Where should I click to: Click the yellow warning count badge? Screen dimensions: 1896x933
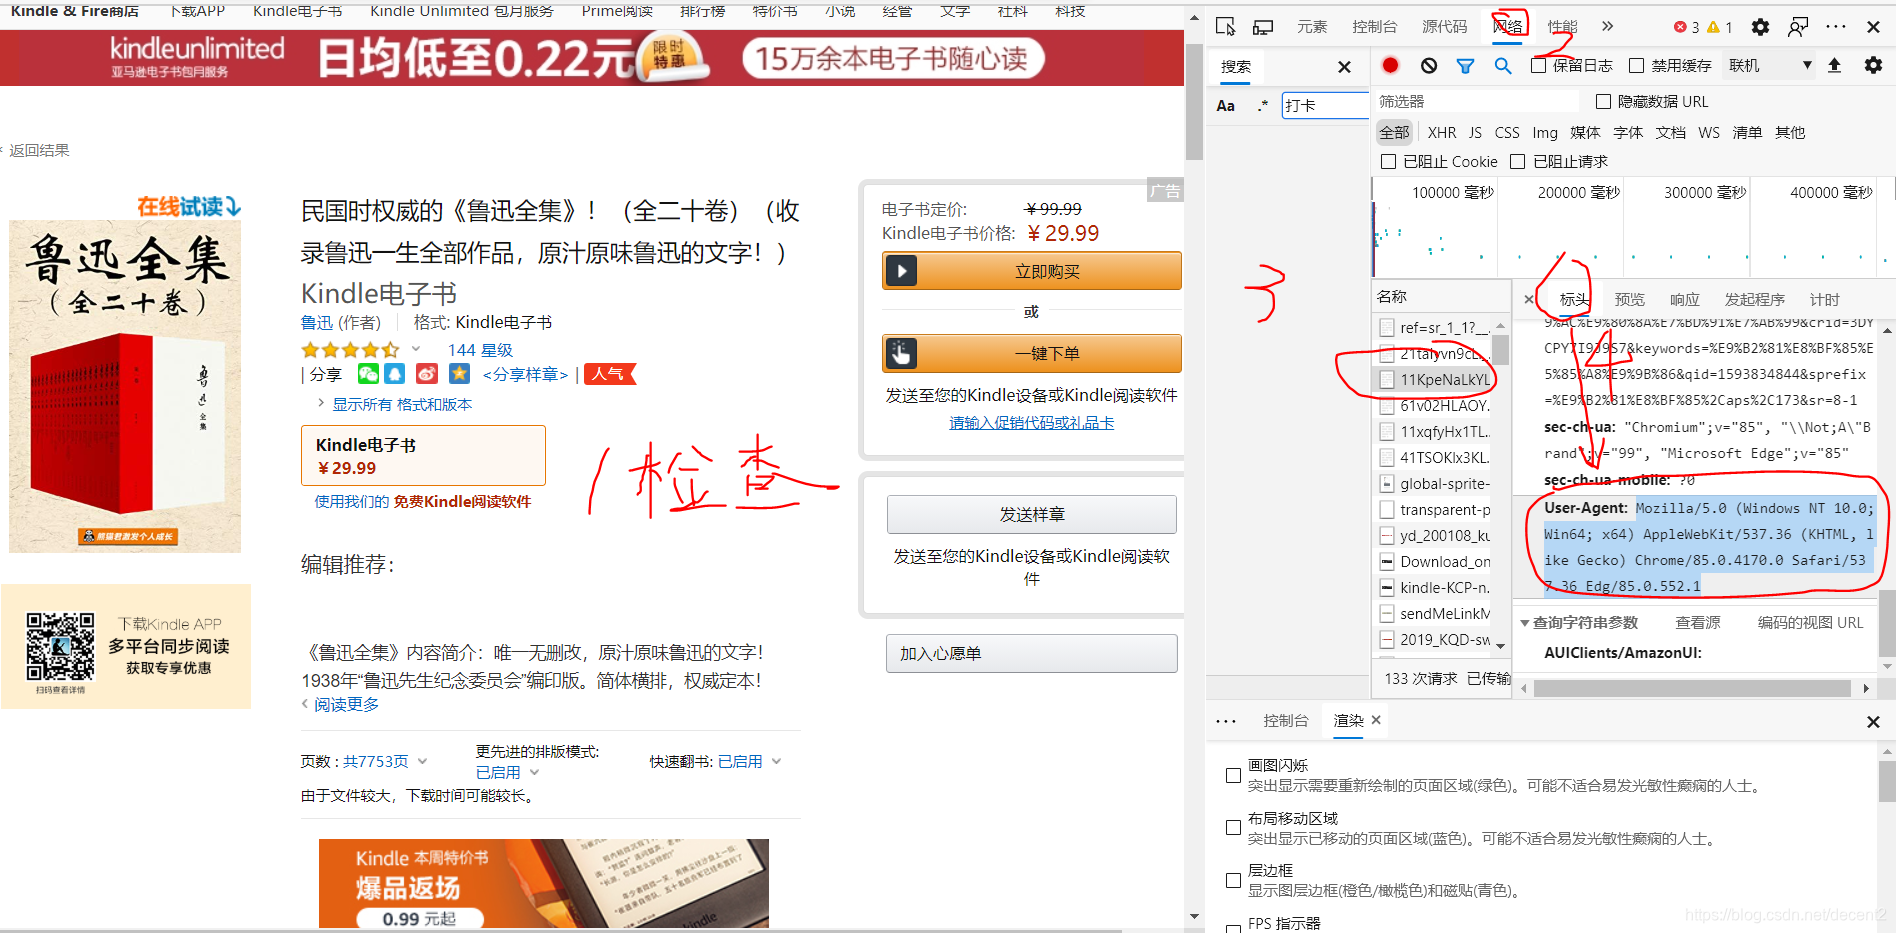(x=1720, y=27)
